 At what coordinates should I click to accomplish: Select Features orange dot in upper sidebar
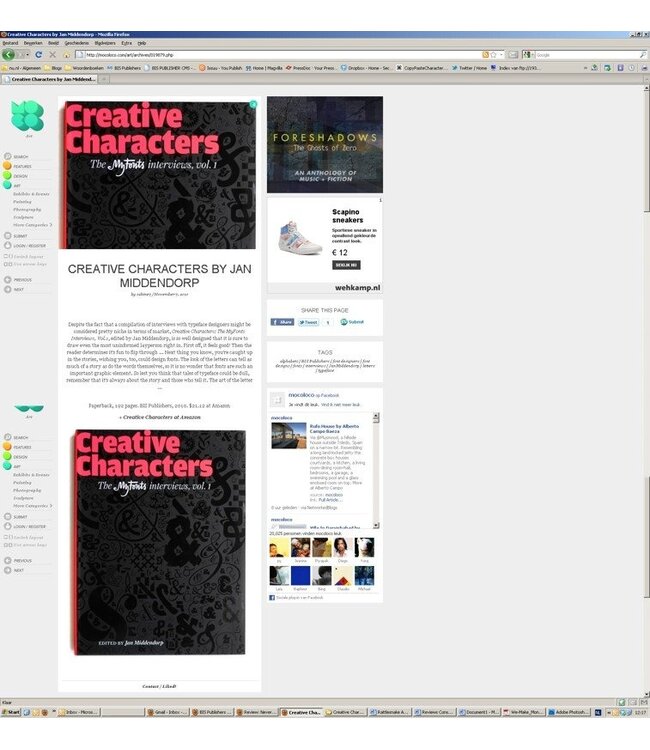coord(7,166)
